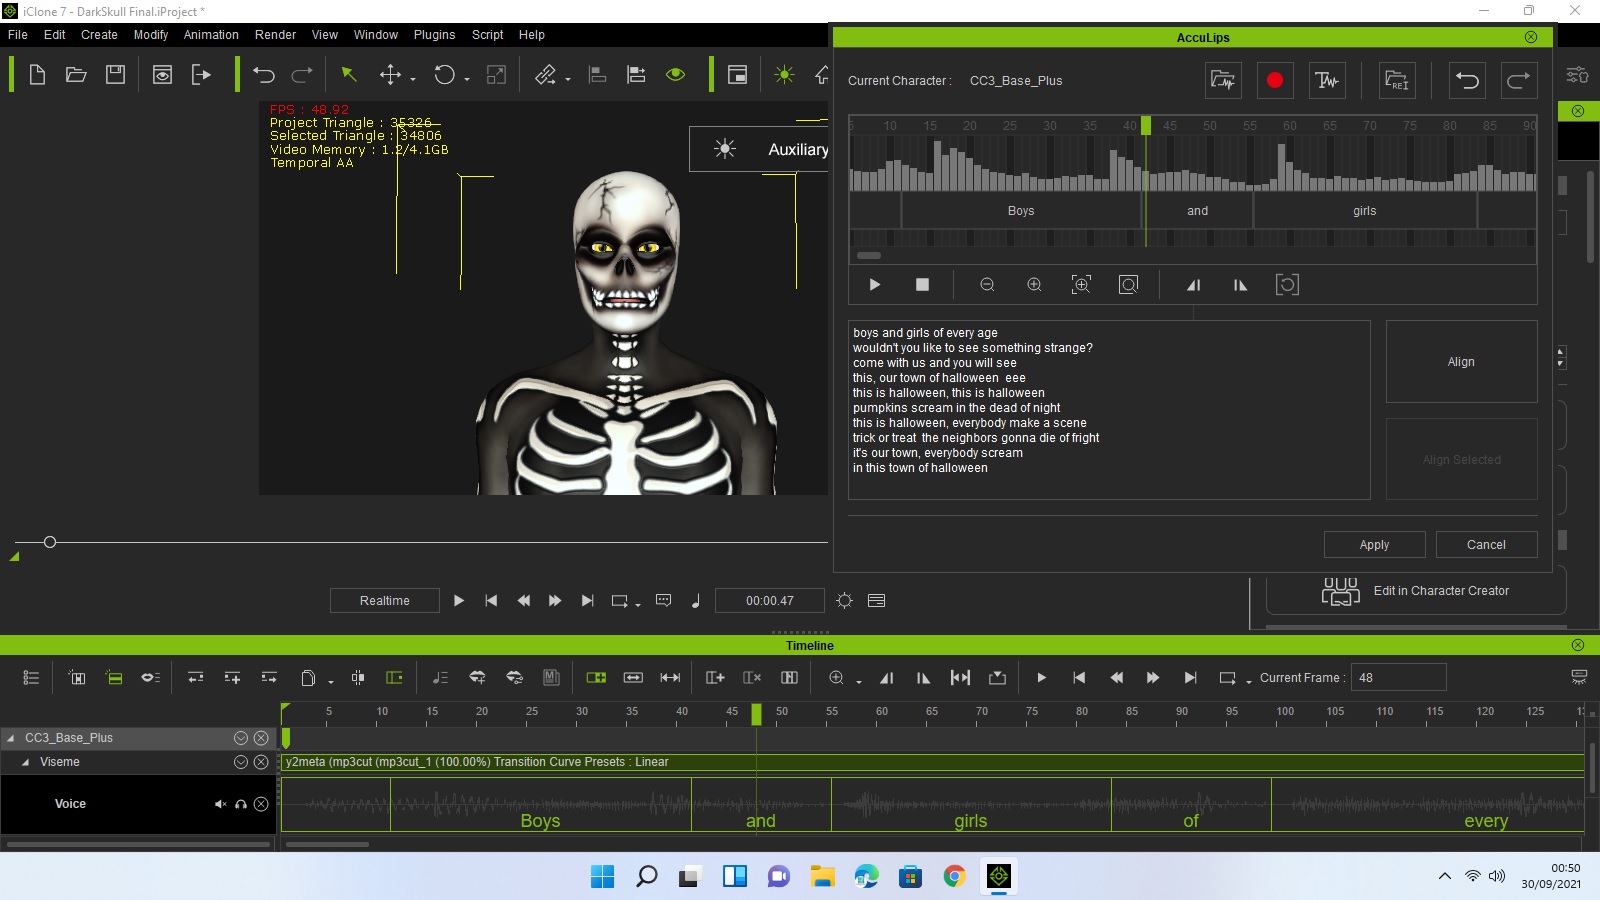Click the viewport playback scrubber handle
The width and height of the screenshot is (1600, 900).
click(x=50, y=542)
